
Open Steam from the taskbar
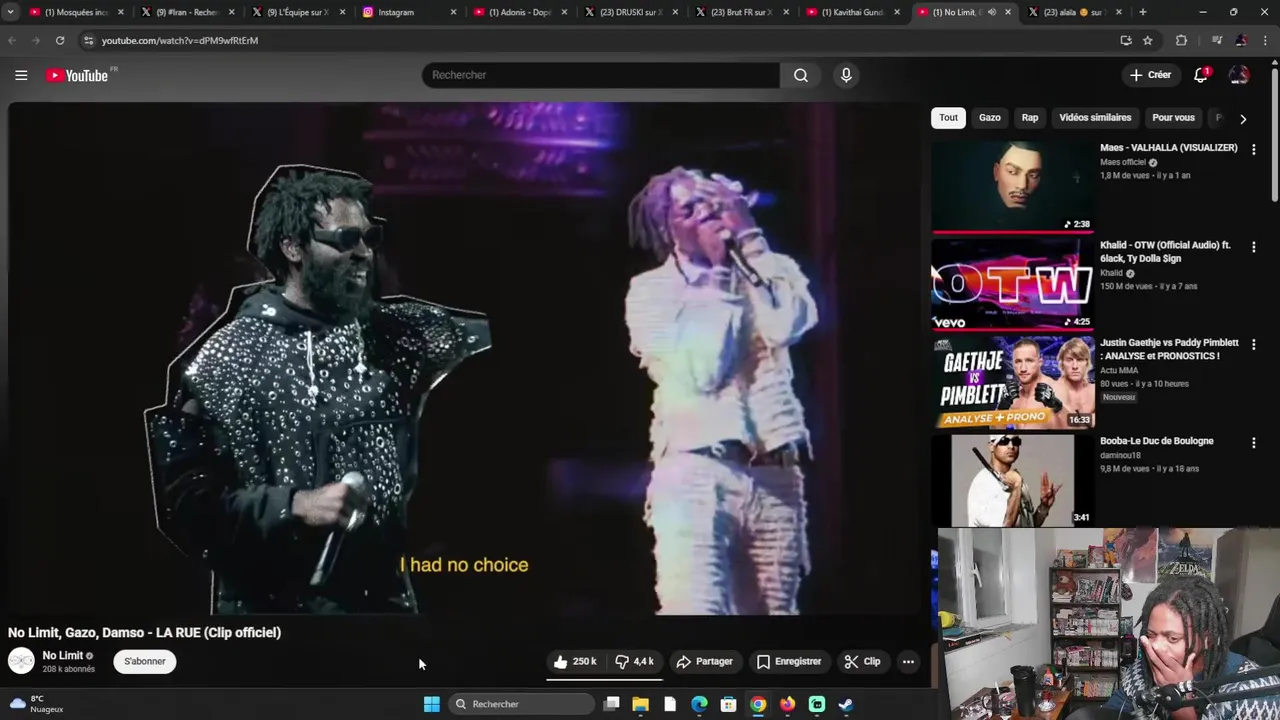coord(846,704)
